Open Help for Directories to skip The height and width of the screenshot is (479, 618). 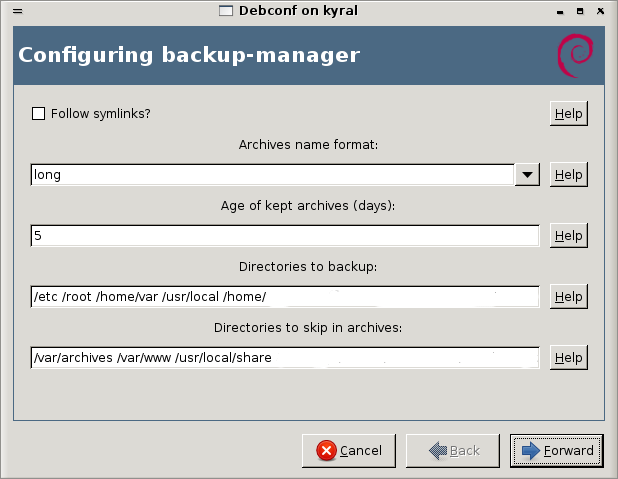(568, 358)
